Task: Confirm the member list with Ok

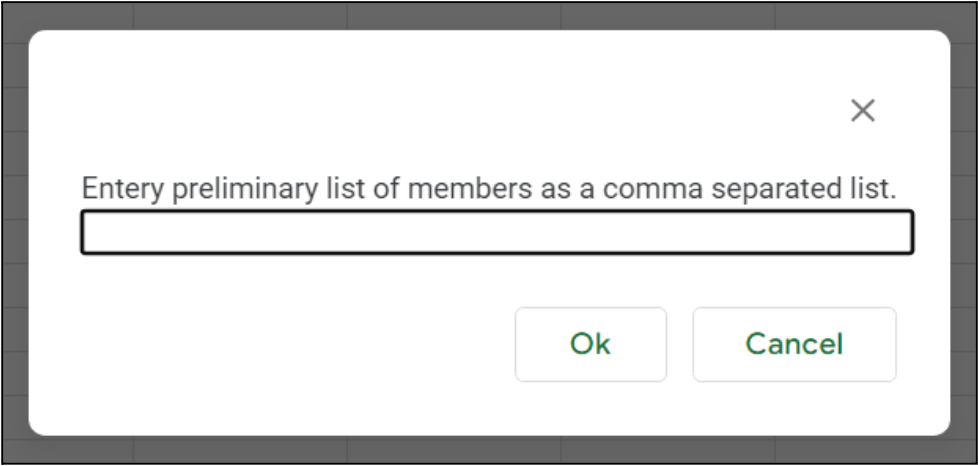Action: [x=591, y=344]
